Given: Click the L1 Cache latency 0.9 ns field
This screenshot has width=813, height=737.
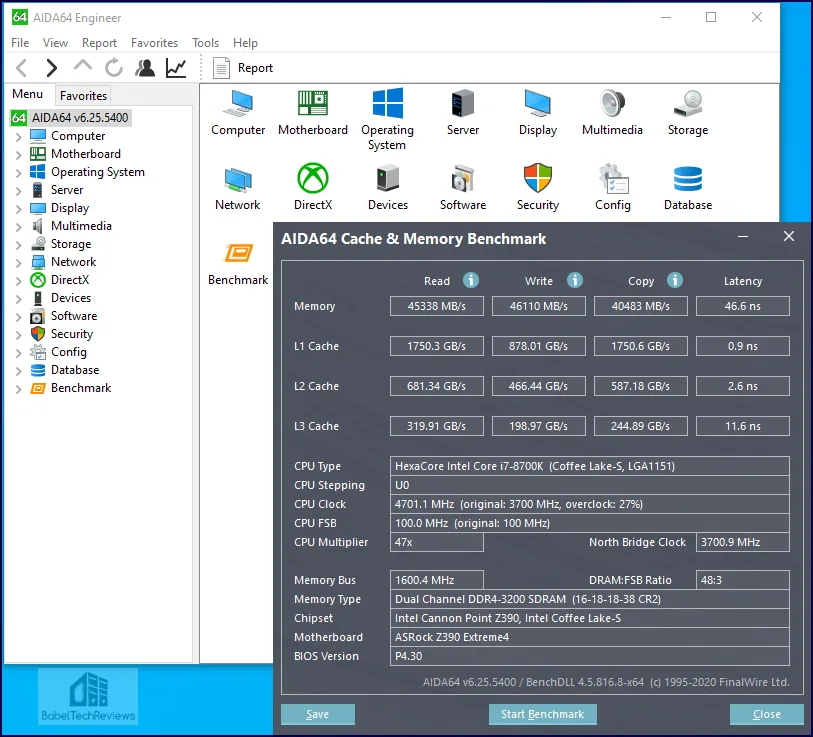Looking at the screenshot, I should pos(742,346).
